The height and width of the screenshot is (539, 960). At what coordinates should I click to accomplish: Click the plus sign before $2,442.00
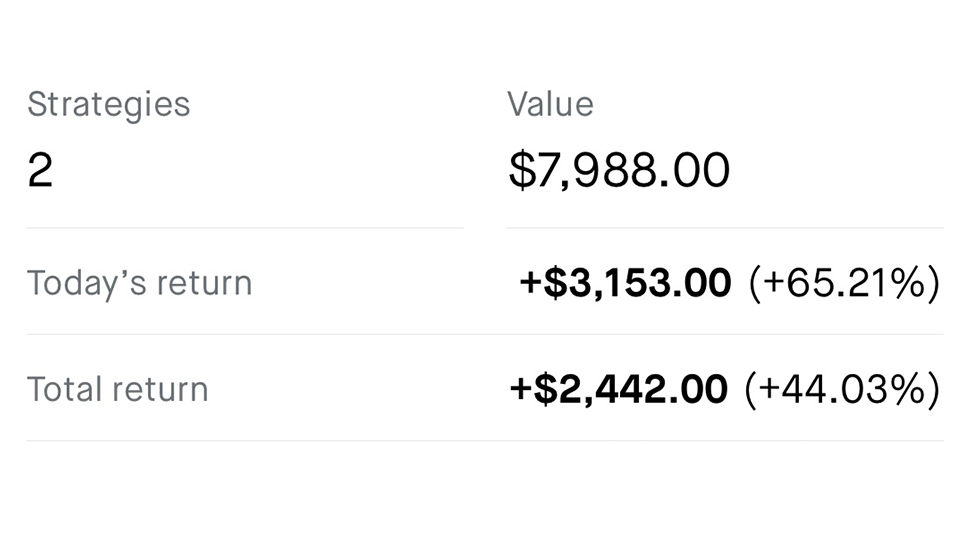[520, 390]
